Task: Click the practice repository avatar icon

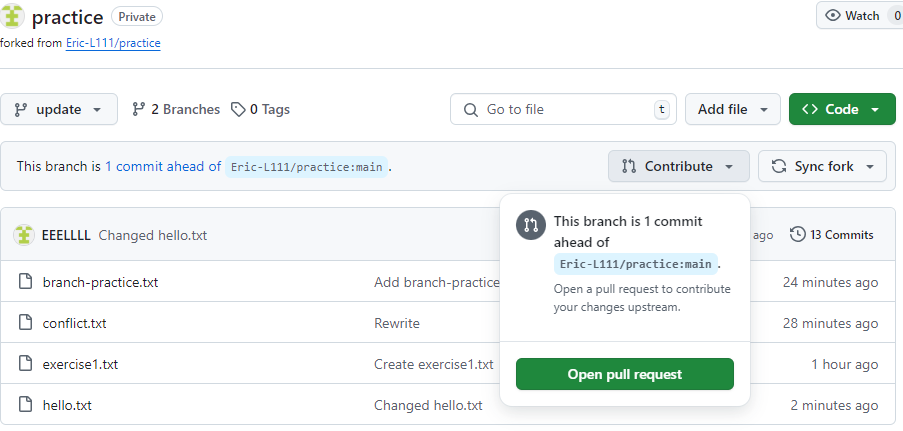Action: [x=12, y=16]
